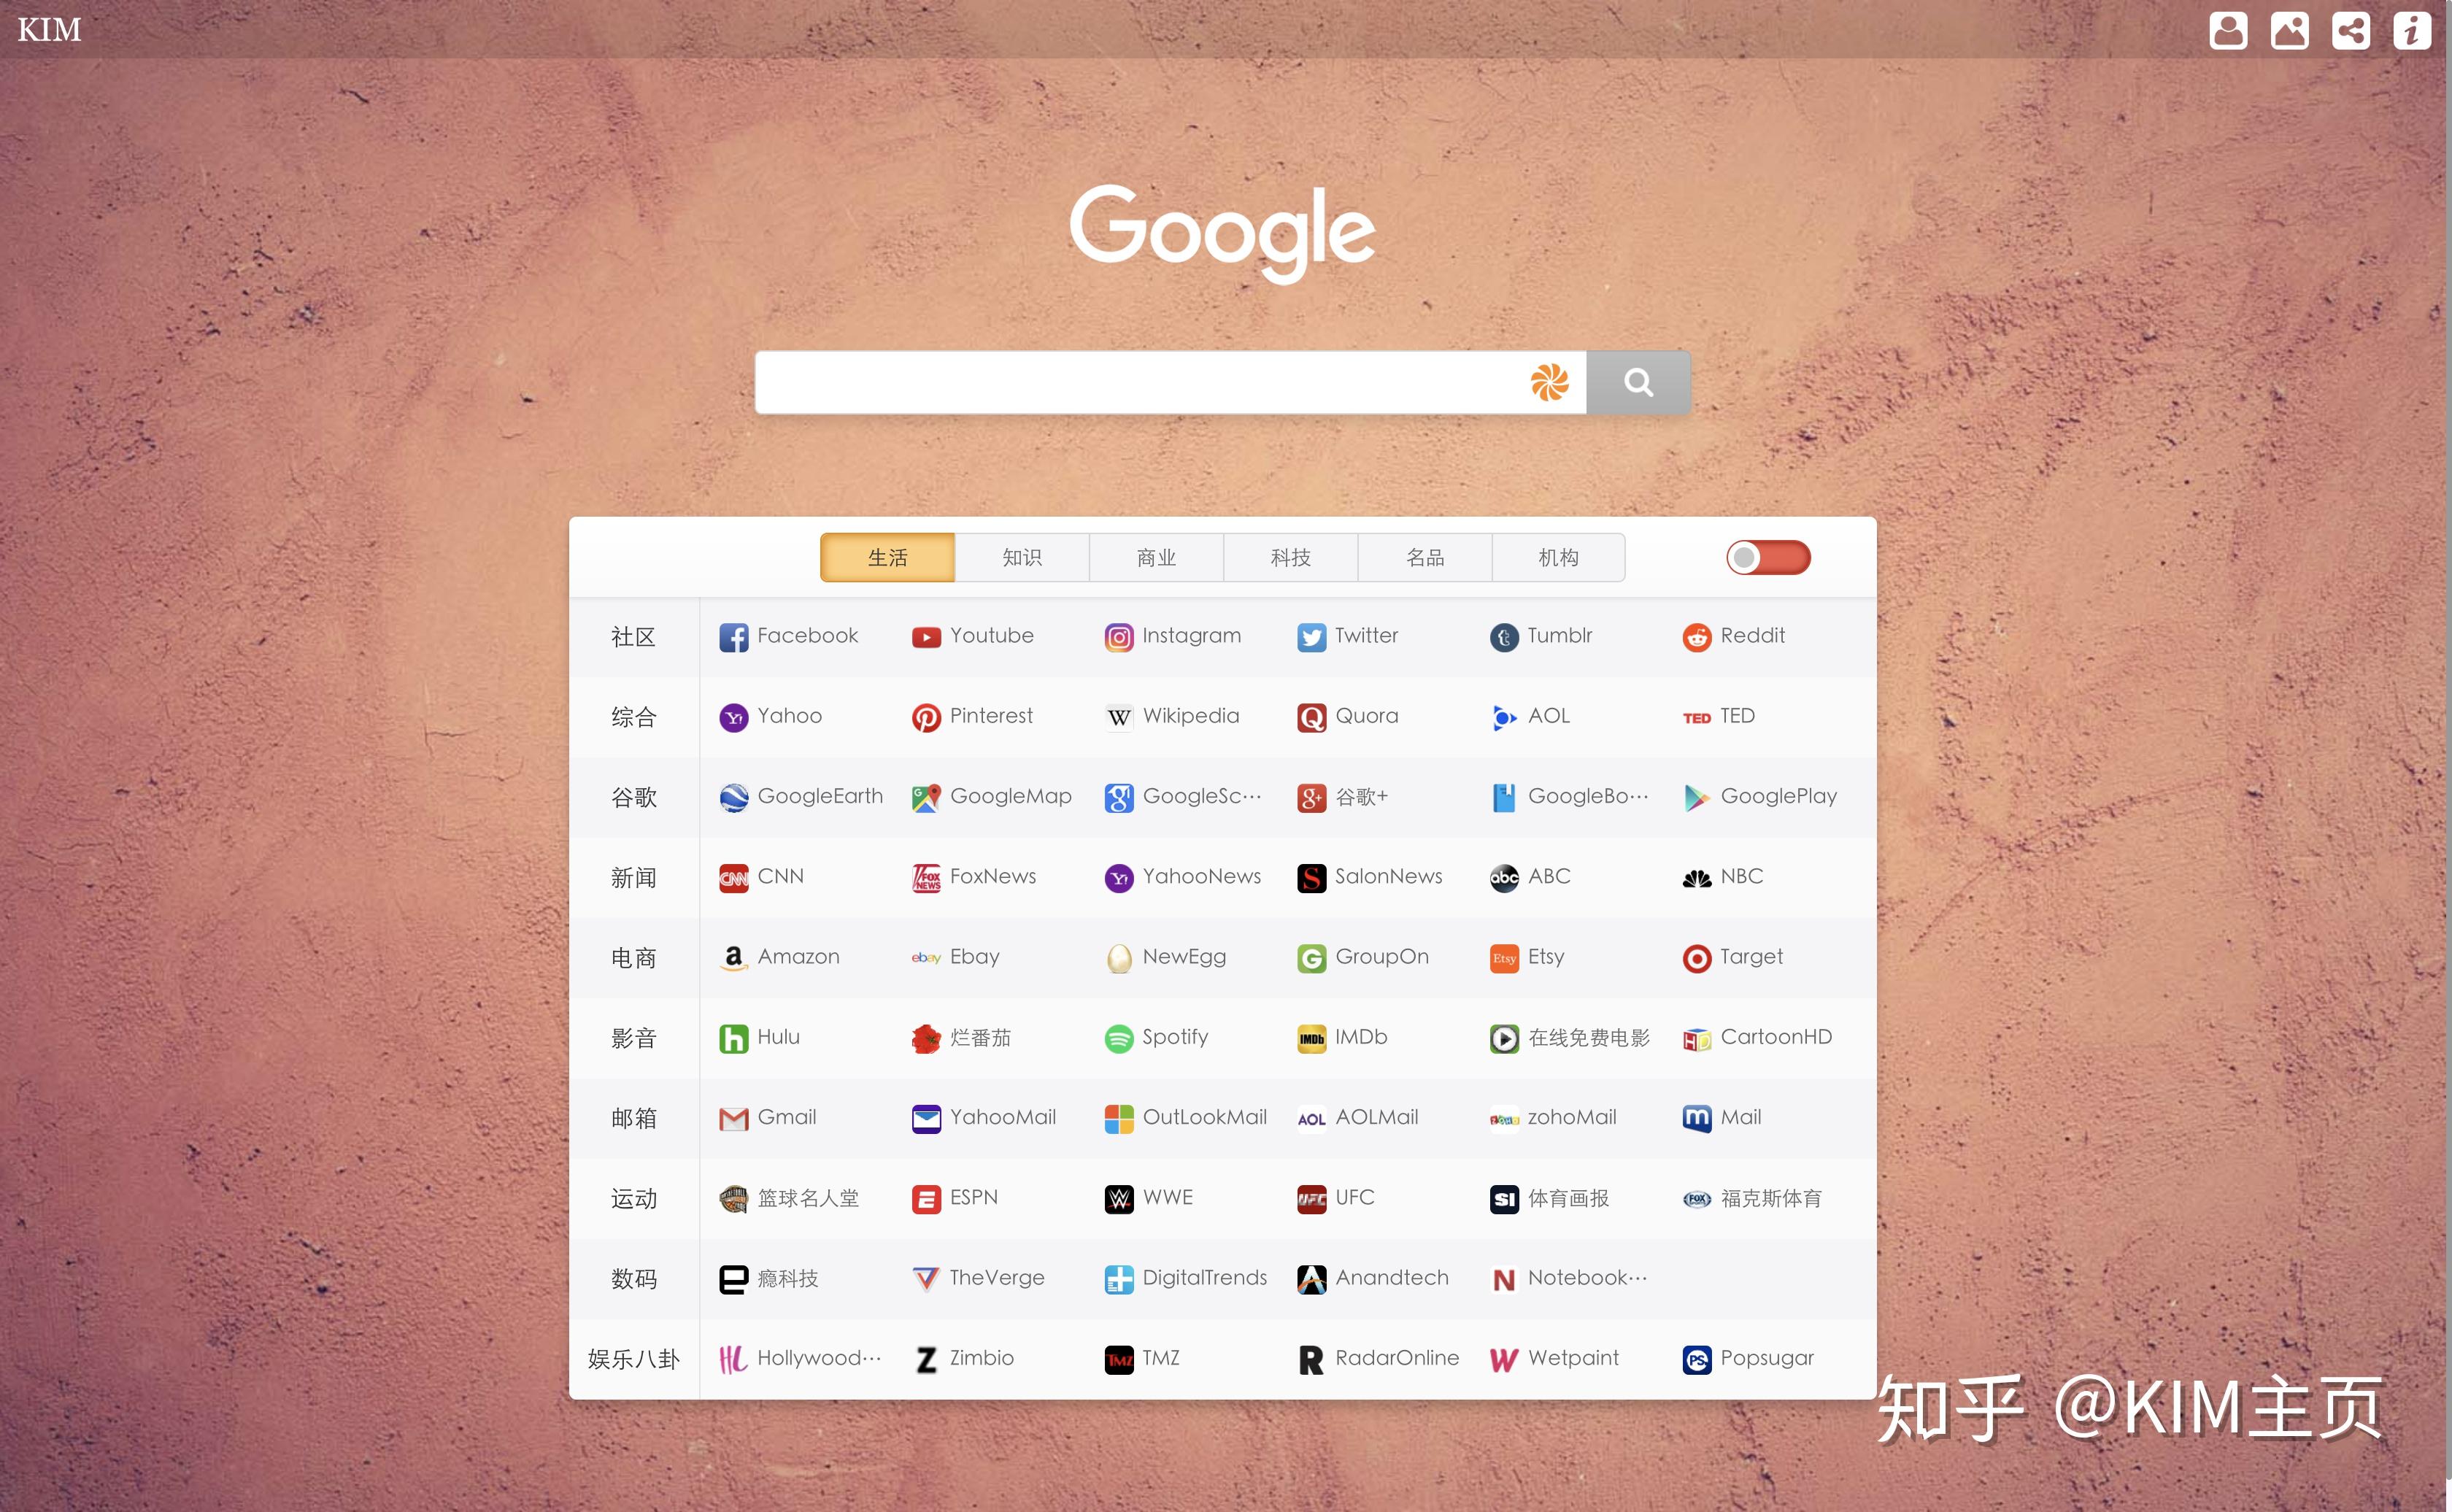Open Spotify music streaming icon
This screenshot has height=1512, width=2452.
click(x=1117, y=1037)
